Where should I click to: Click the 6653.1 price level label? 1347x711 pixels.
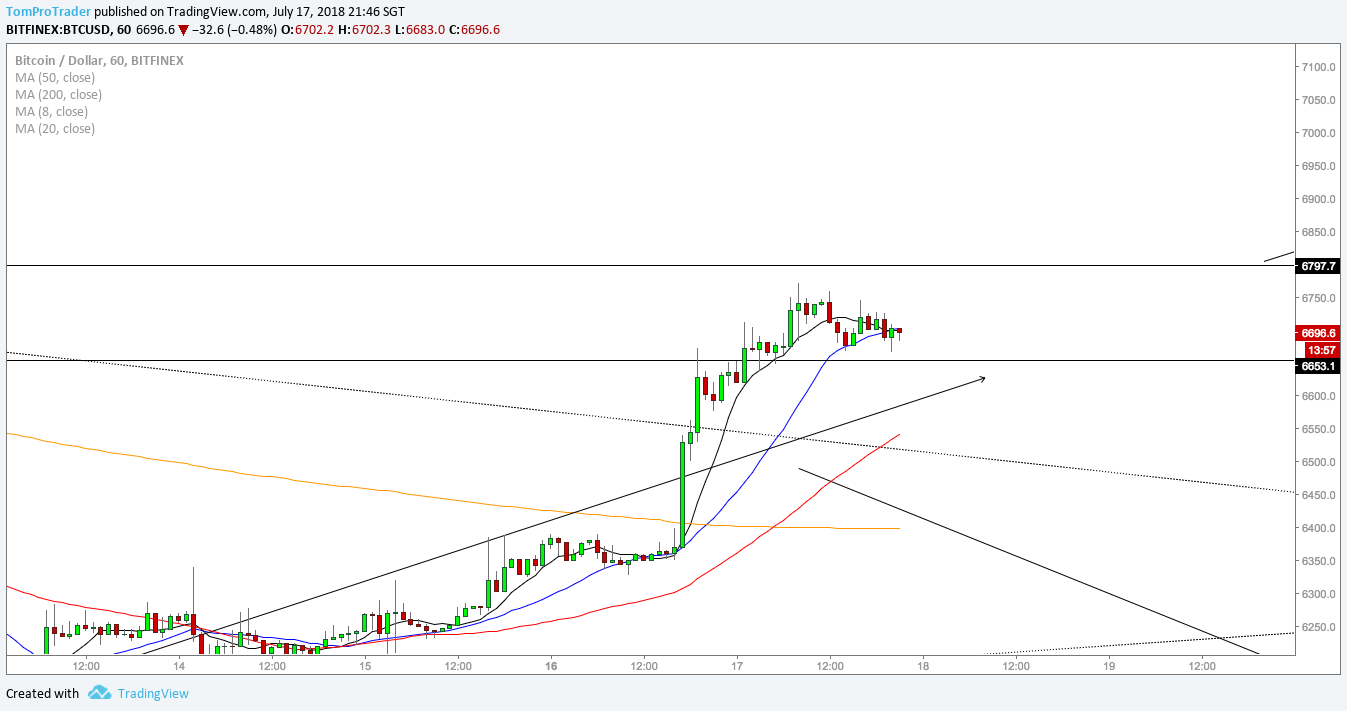1318,367
